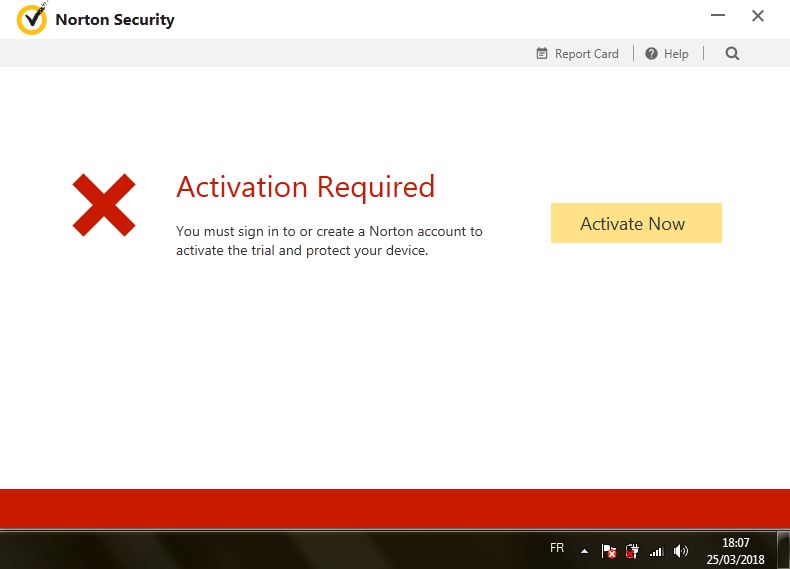Click the Activation Required heading
Screen dimensions: 790x569
[x=305, y=187]
